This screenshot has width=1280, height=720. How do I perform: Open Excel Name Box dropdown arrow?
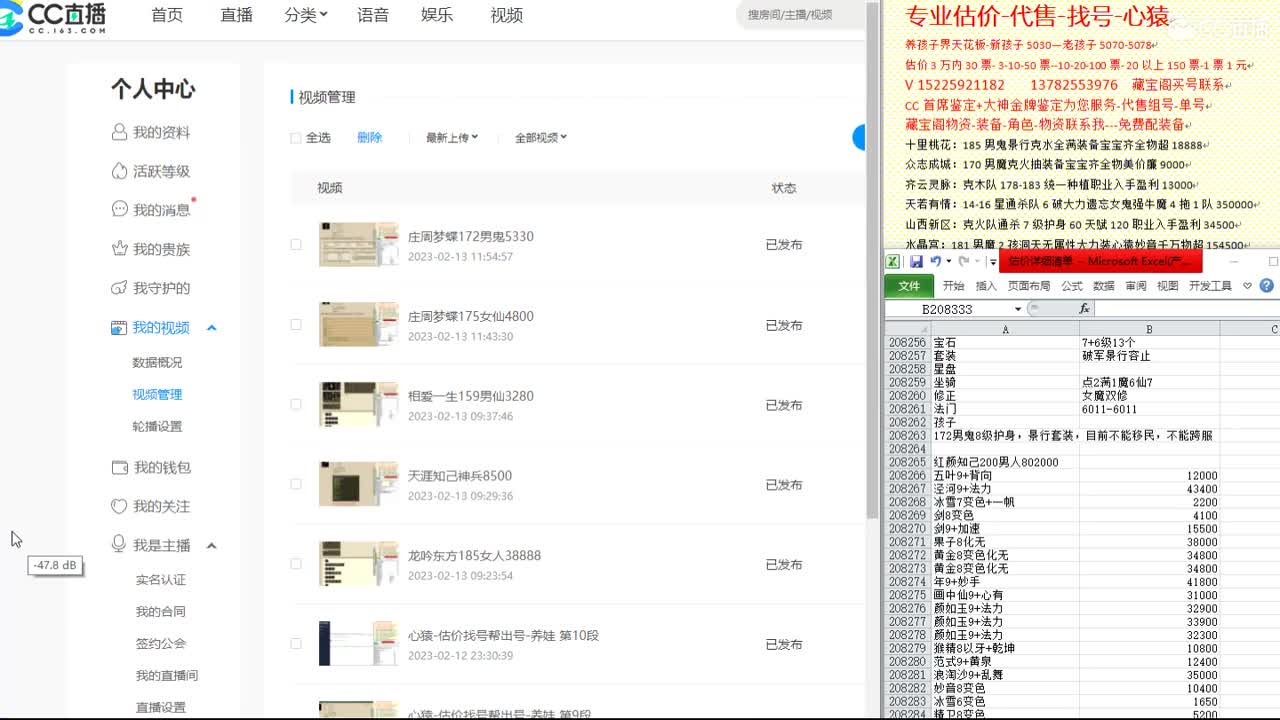1018,309
